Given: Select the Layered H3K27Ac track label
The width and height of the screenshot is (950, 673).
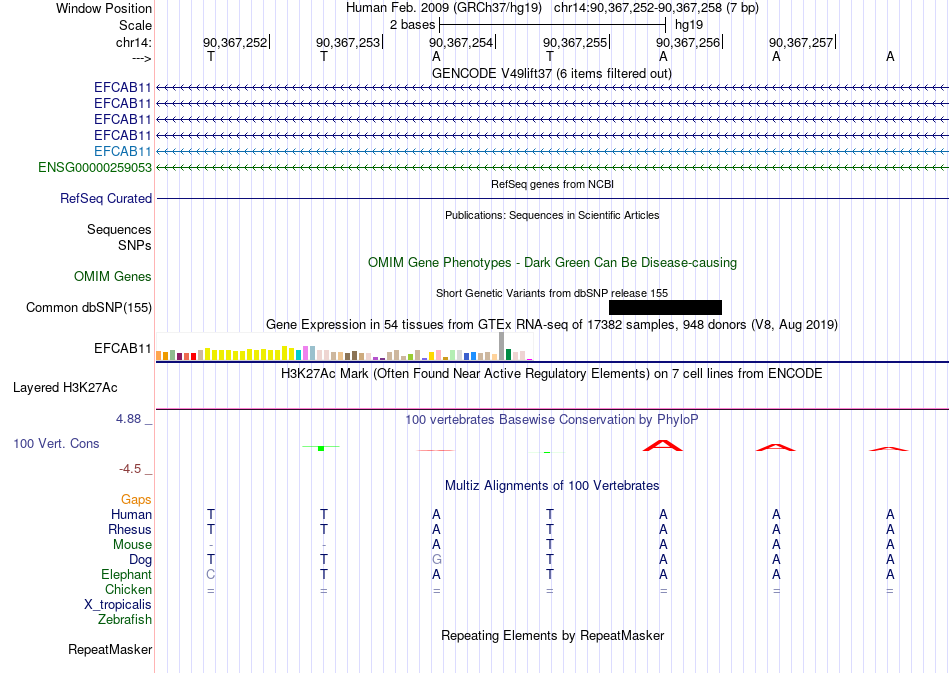Looking at the screenshot, I should (x=65, y=388).
